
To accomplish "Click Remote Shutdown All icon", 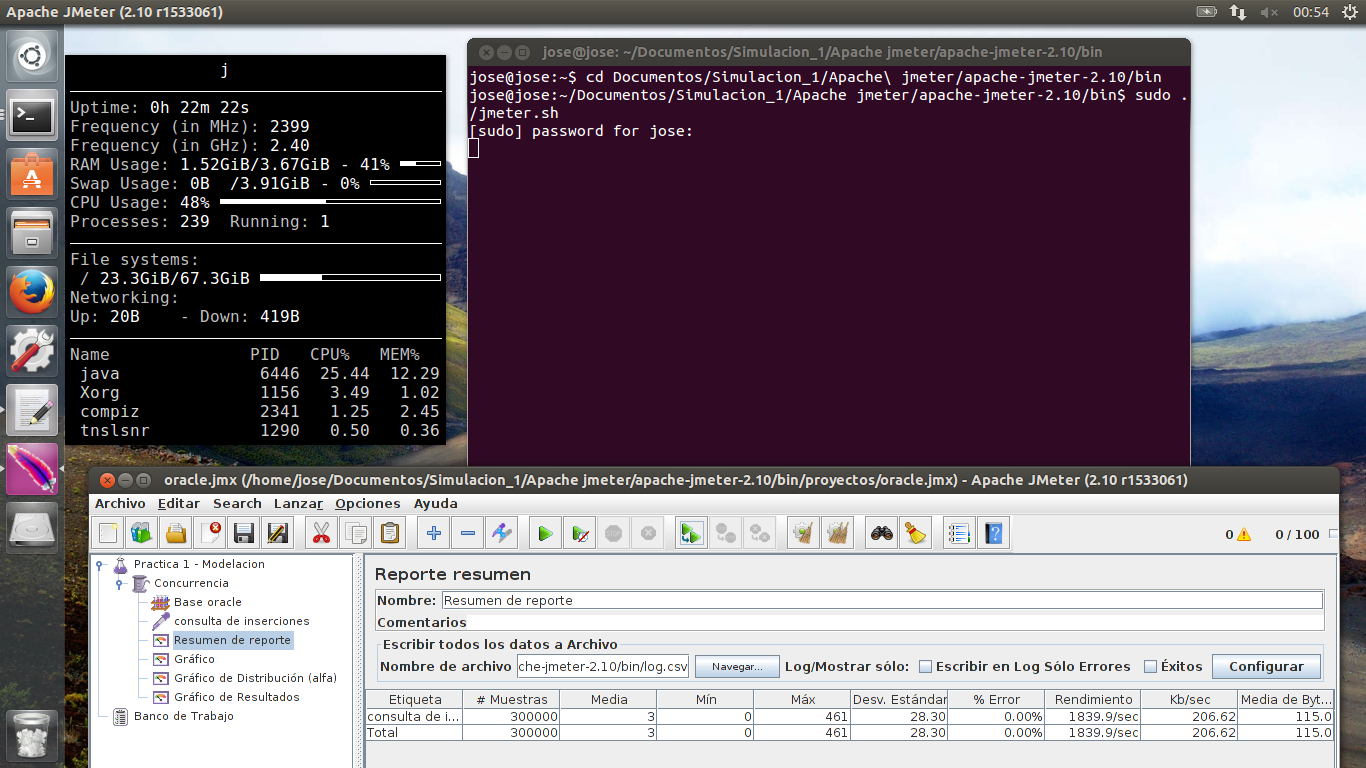I will point(759,533).
